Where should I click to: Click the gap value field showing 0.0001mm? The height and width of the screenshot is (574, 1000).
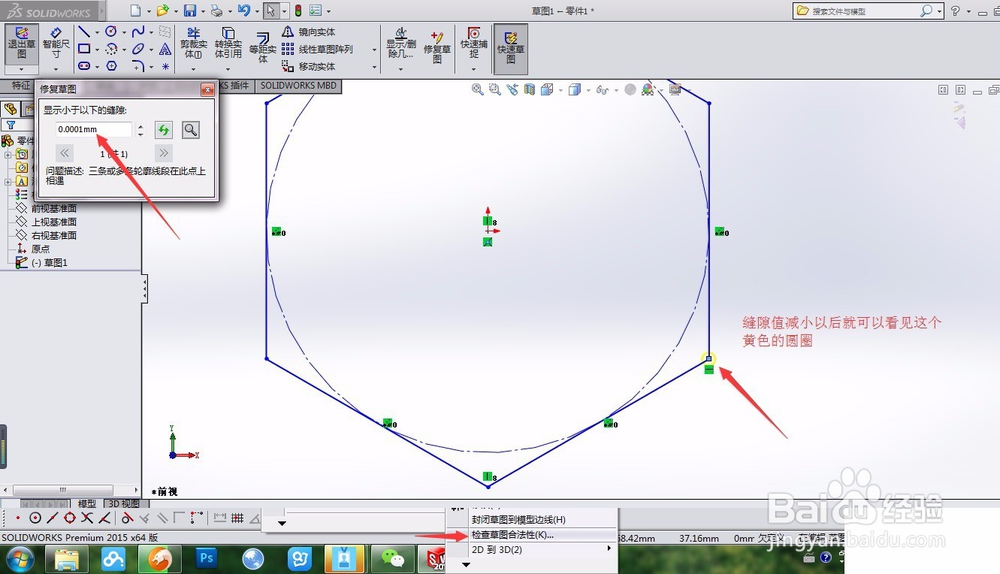coord(93,129)
